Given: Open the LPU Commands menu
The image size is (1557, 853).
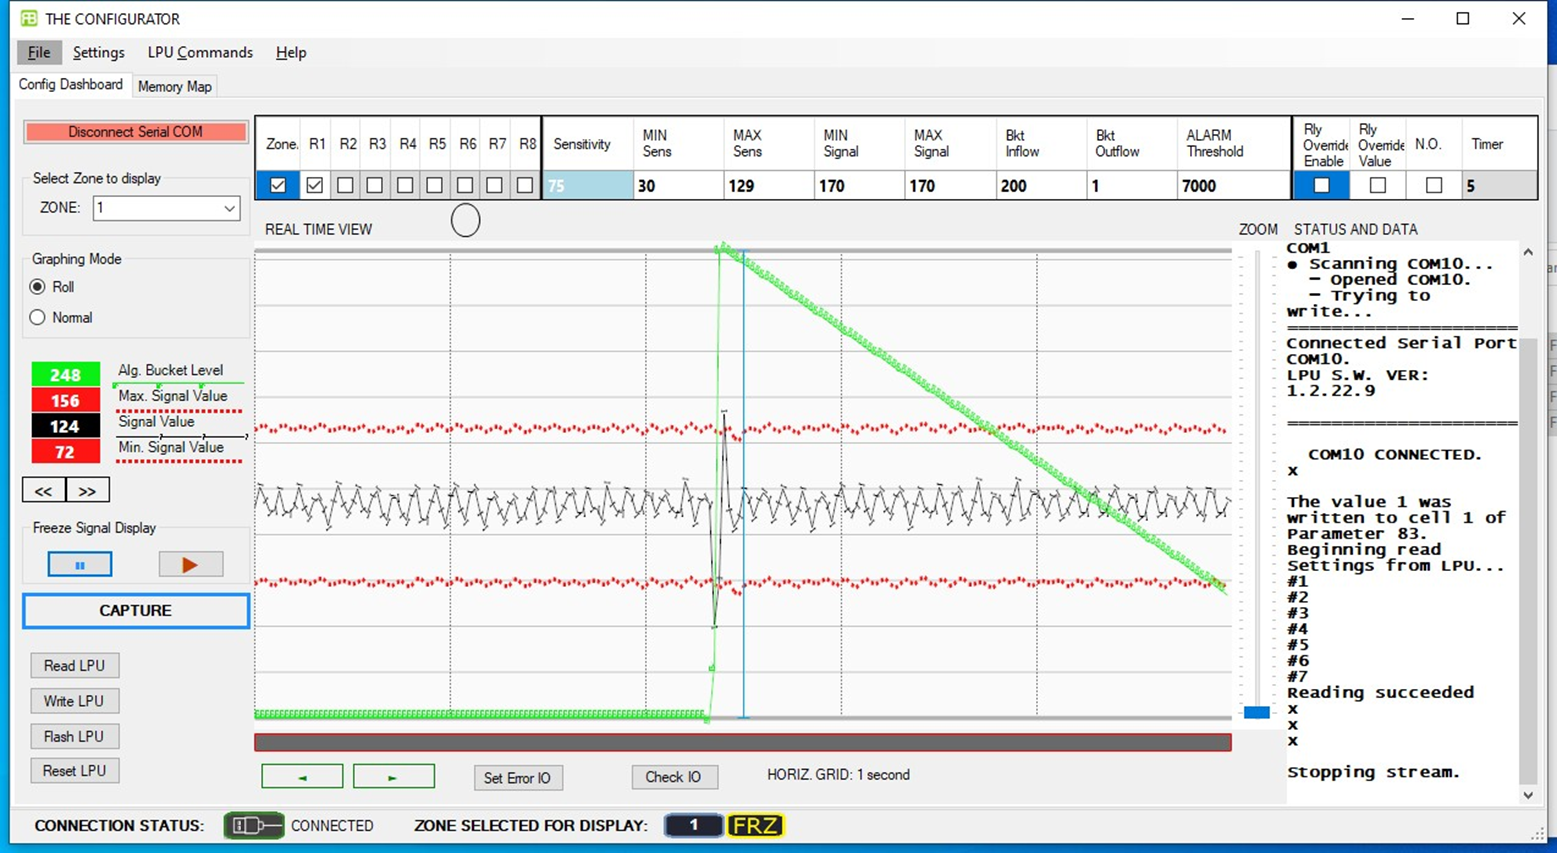Looking at the screenshot, I should pyautogui.click(x=200, y=52).
